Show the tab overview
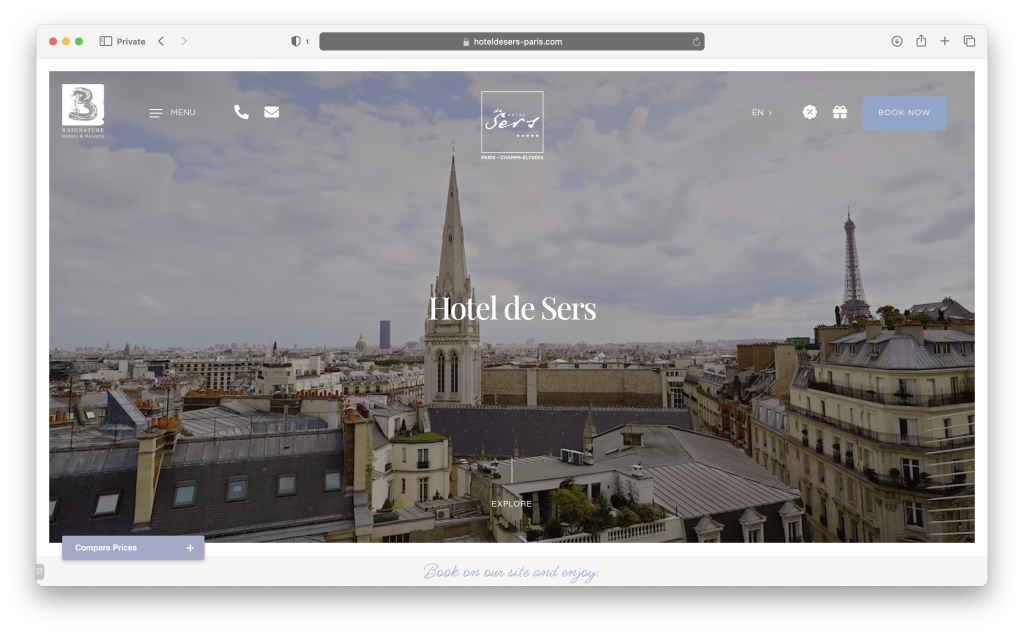 [969, 41]
